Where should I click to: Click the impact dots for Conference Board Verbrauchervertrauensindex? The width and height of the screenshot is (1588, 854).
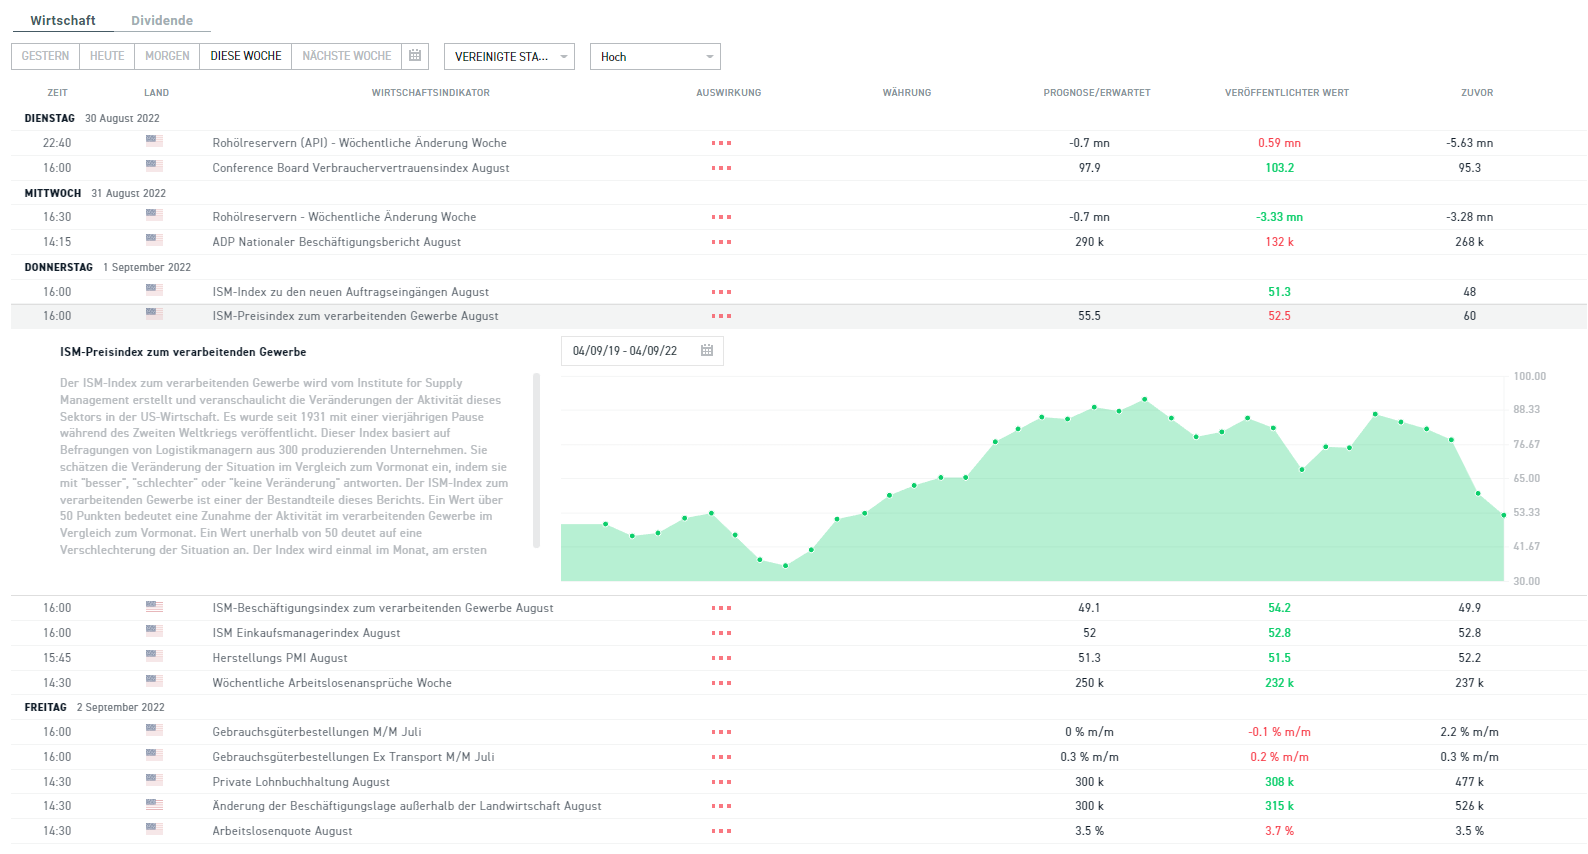(x=722, y=168)
